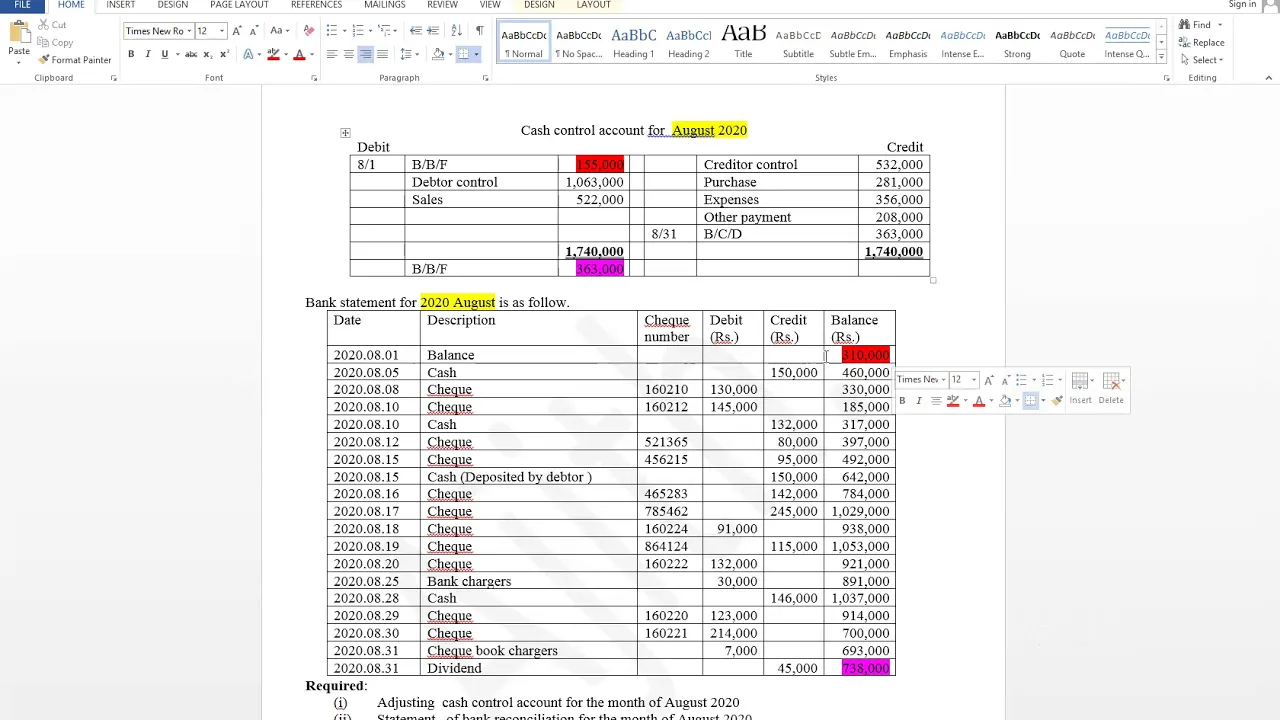Image resolution: width=1280 pixels, height=720 pixels.
Task: Click Superscript icon in Font group
Action: pyautogui.click(x=223, y=54)
